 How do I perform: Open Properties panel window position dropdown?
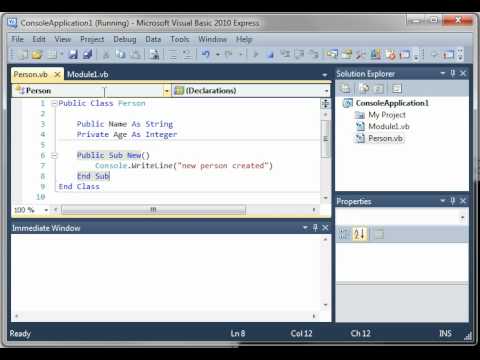(x=442, y=201)
